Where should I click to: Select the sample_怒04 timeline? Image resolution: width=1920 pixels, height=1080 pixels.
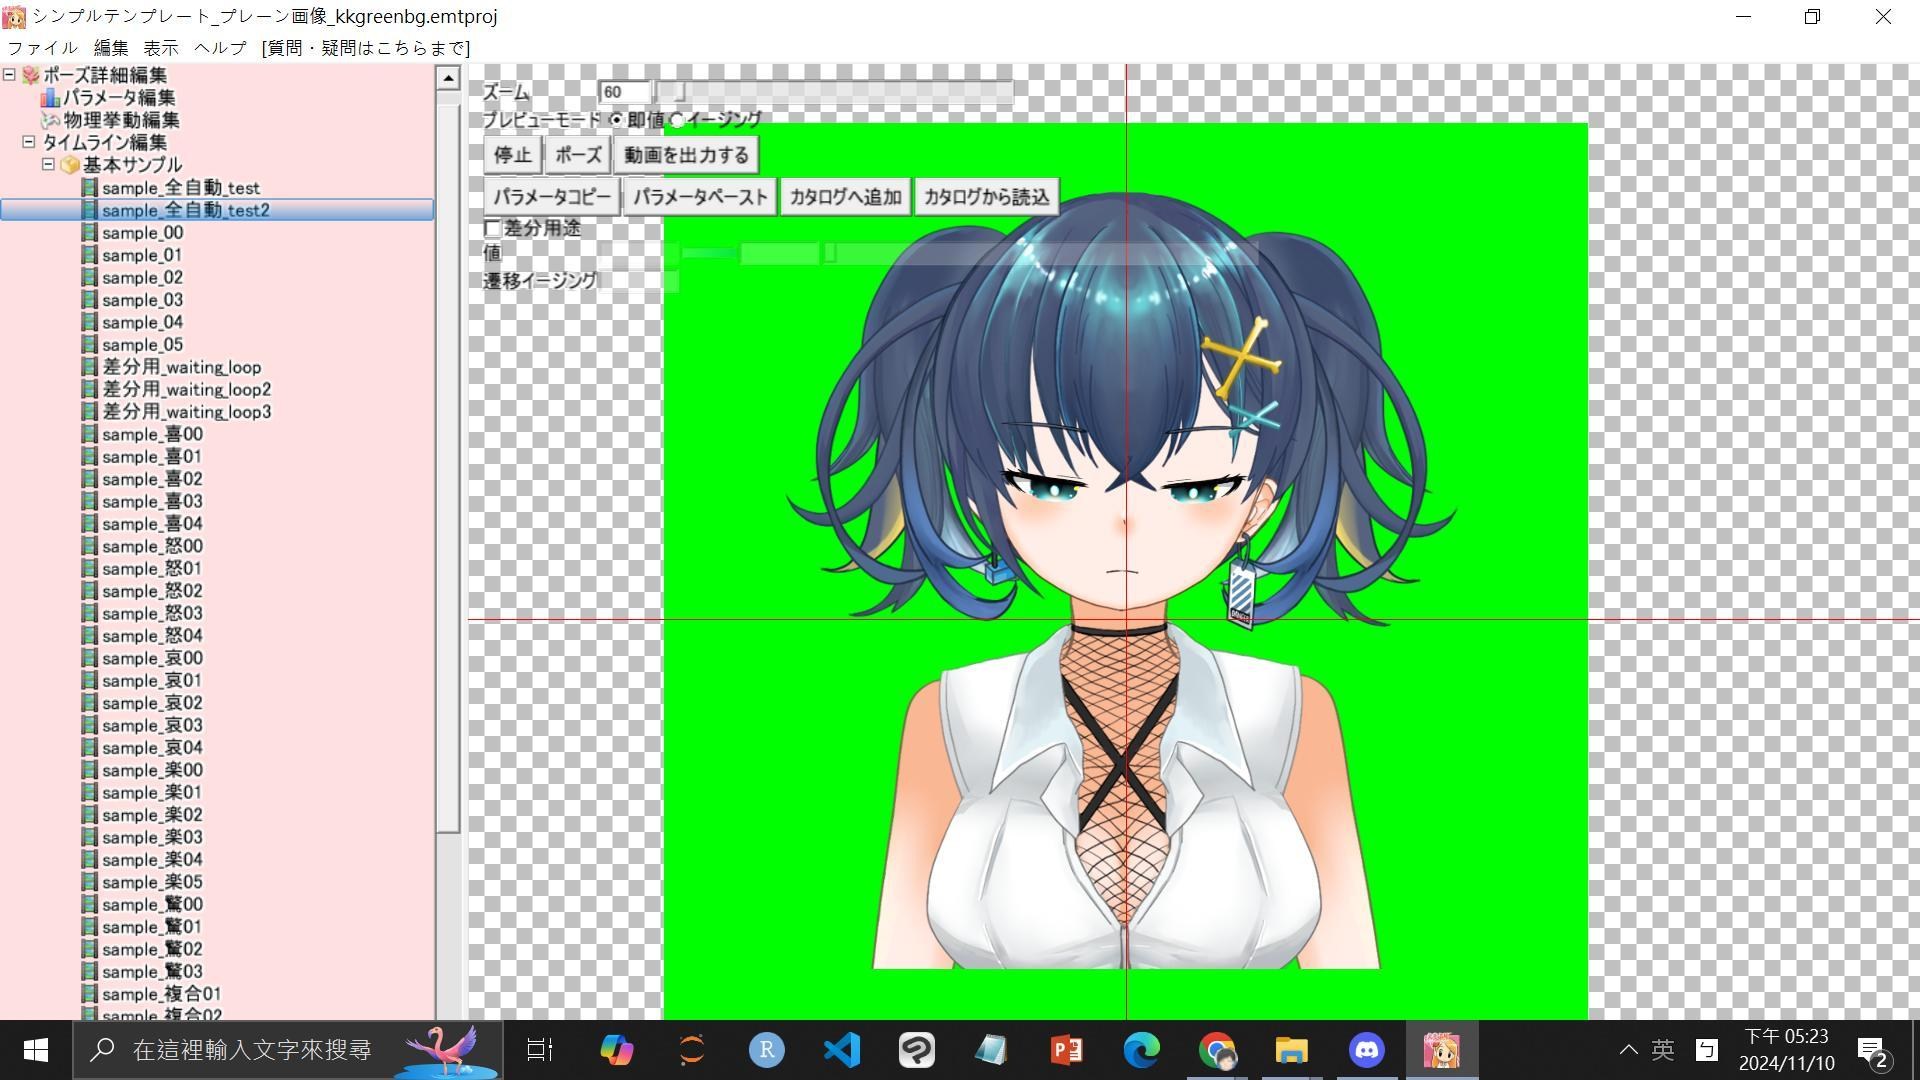click(152, 636)
